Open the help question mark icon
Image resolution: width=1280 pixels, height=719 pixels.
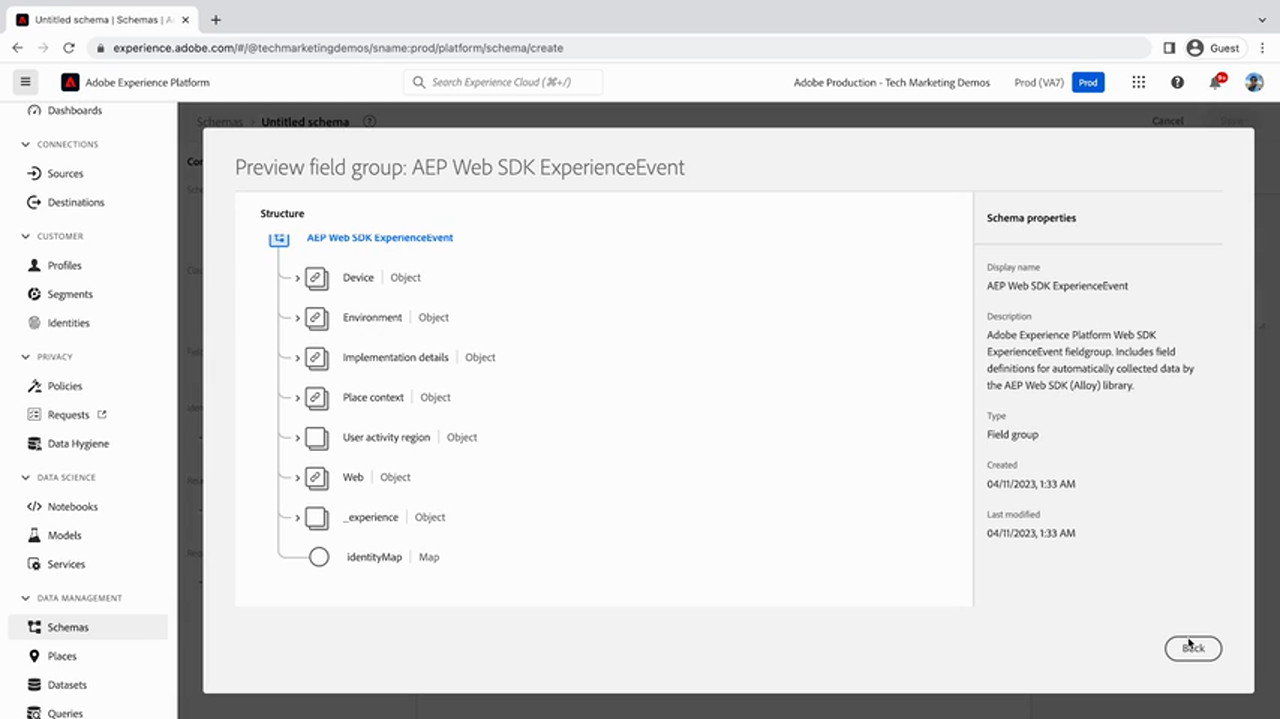(x=1177, y=82)
